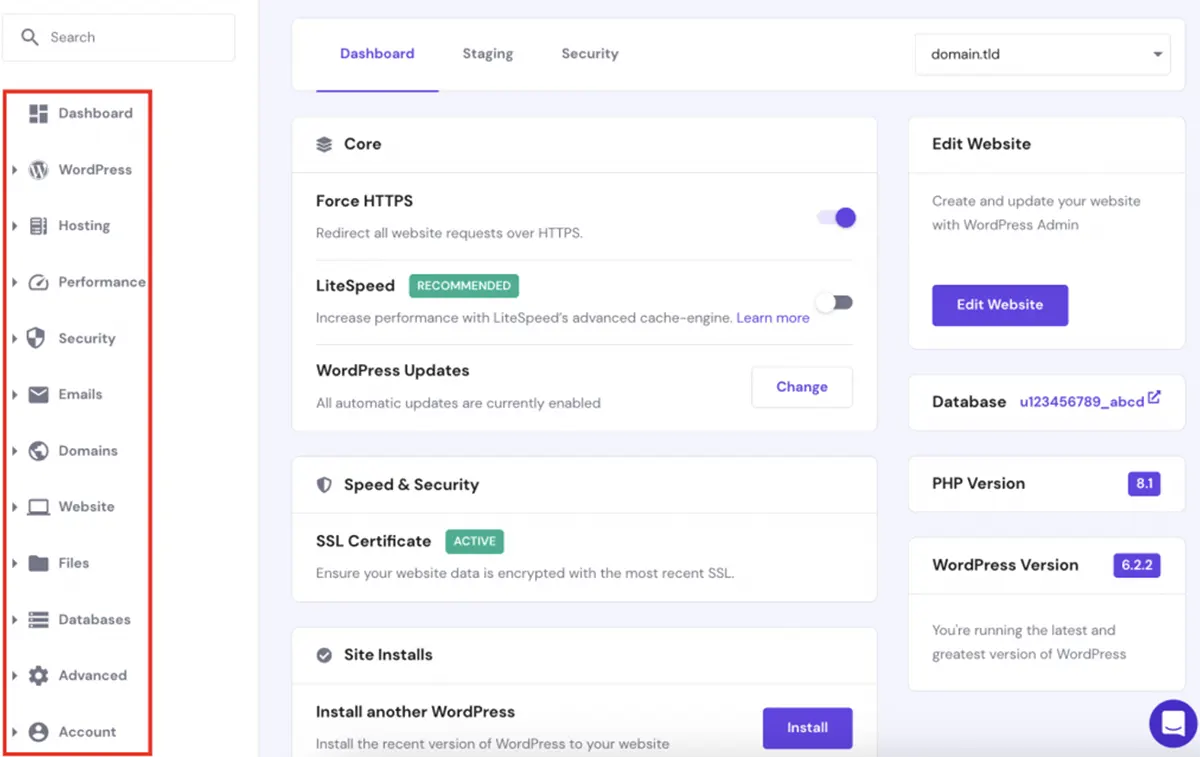This screenshot has height=757, width=1200.
Task: Click the RECOMMENDED badge next to LiteSpeed
Action: coord(464,286)
